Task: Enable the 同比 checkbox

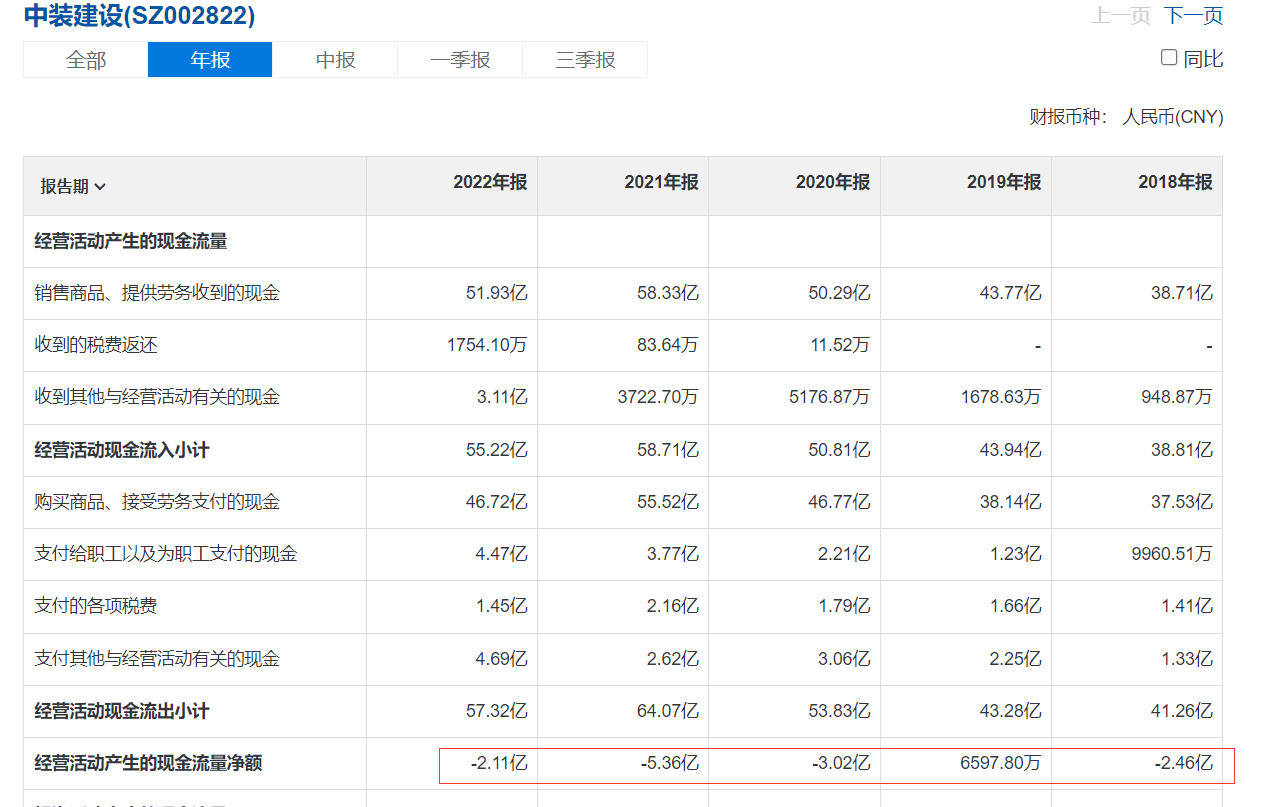Action: click(x=1169, y=58)
